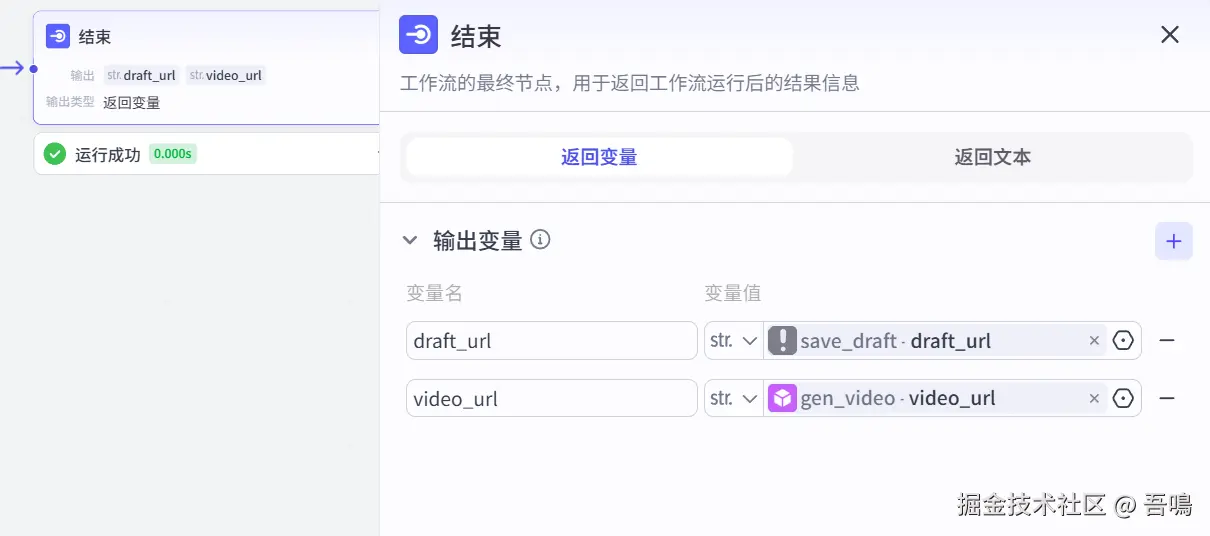This screenshot has width=1210, height=536.
Task: Clear the save_draft · draft_url reference
Action: pyautogui.click(x=1094, y=341)
